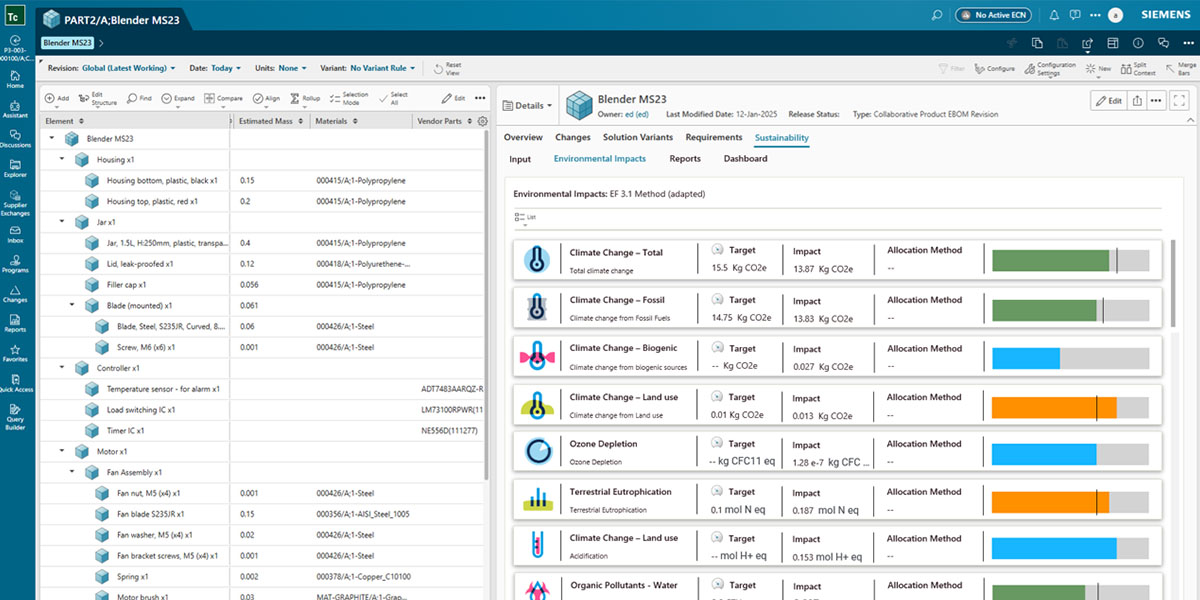Open the chat bubbles icon in the dark bar

point(1163,43)
